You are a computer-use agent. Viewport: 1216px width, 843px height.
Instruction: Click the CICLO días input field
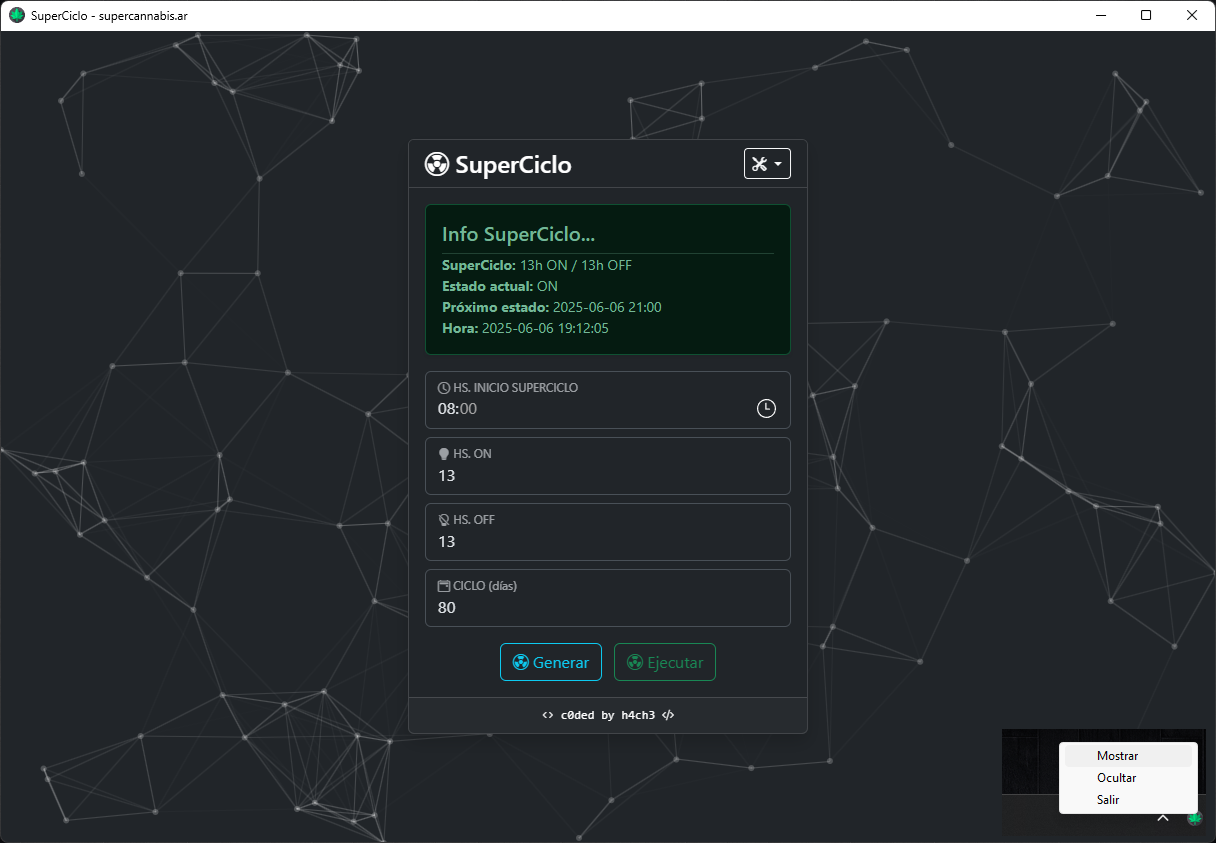point(608,607)
